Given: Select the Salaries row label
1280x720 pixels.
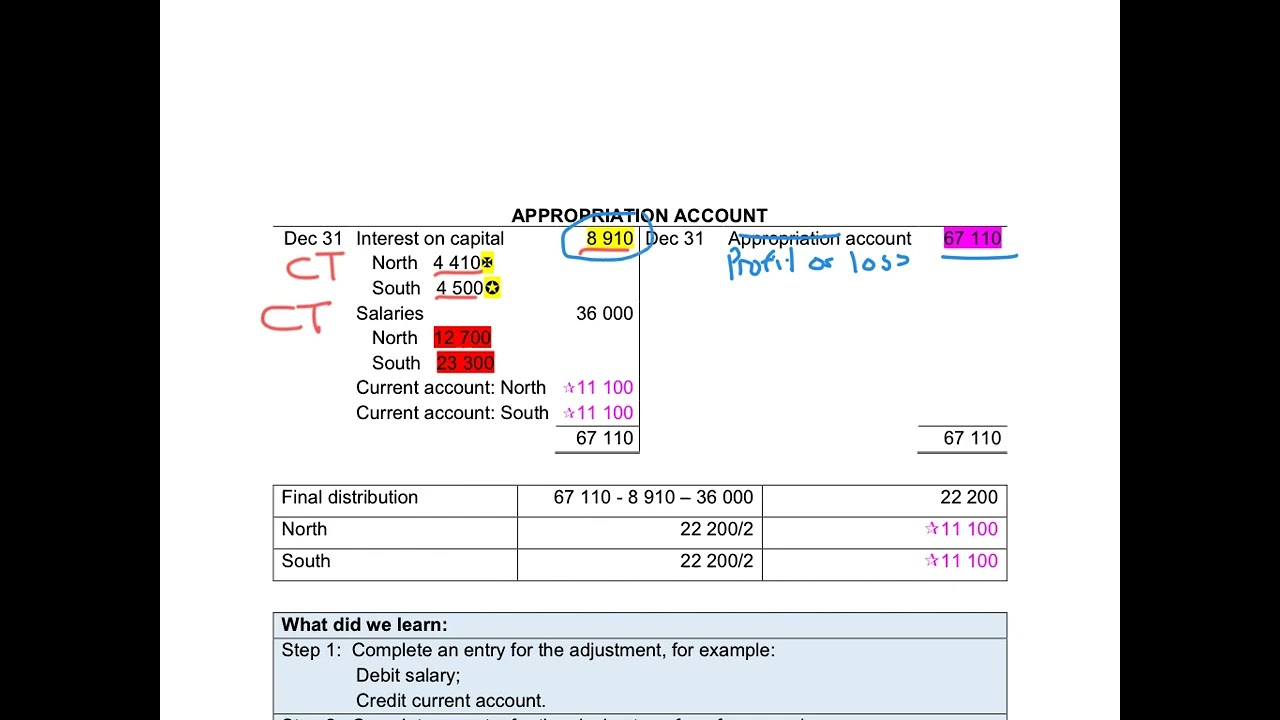Looking at the screenshot, I should (390, 314).
